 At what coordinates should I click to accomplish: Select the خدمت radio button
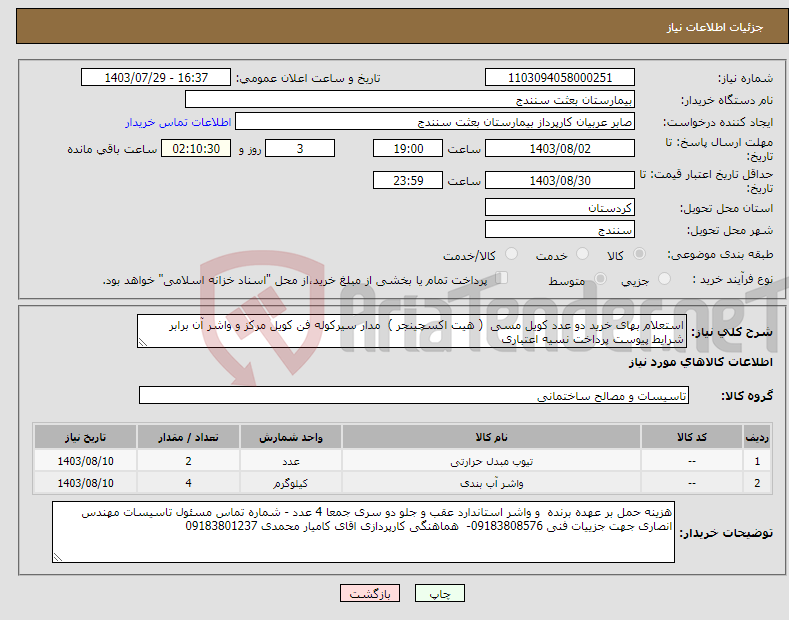[x=582, y=254]
